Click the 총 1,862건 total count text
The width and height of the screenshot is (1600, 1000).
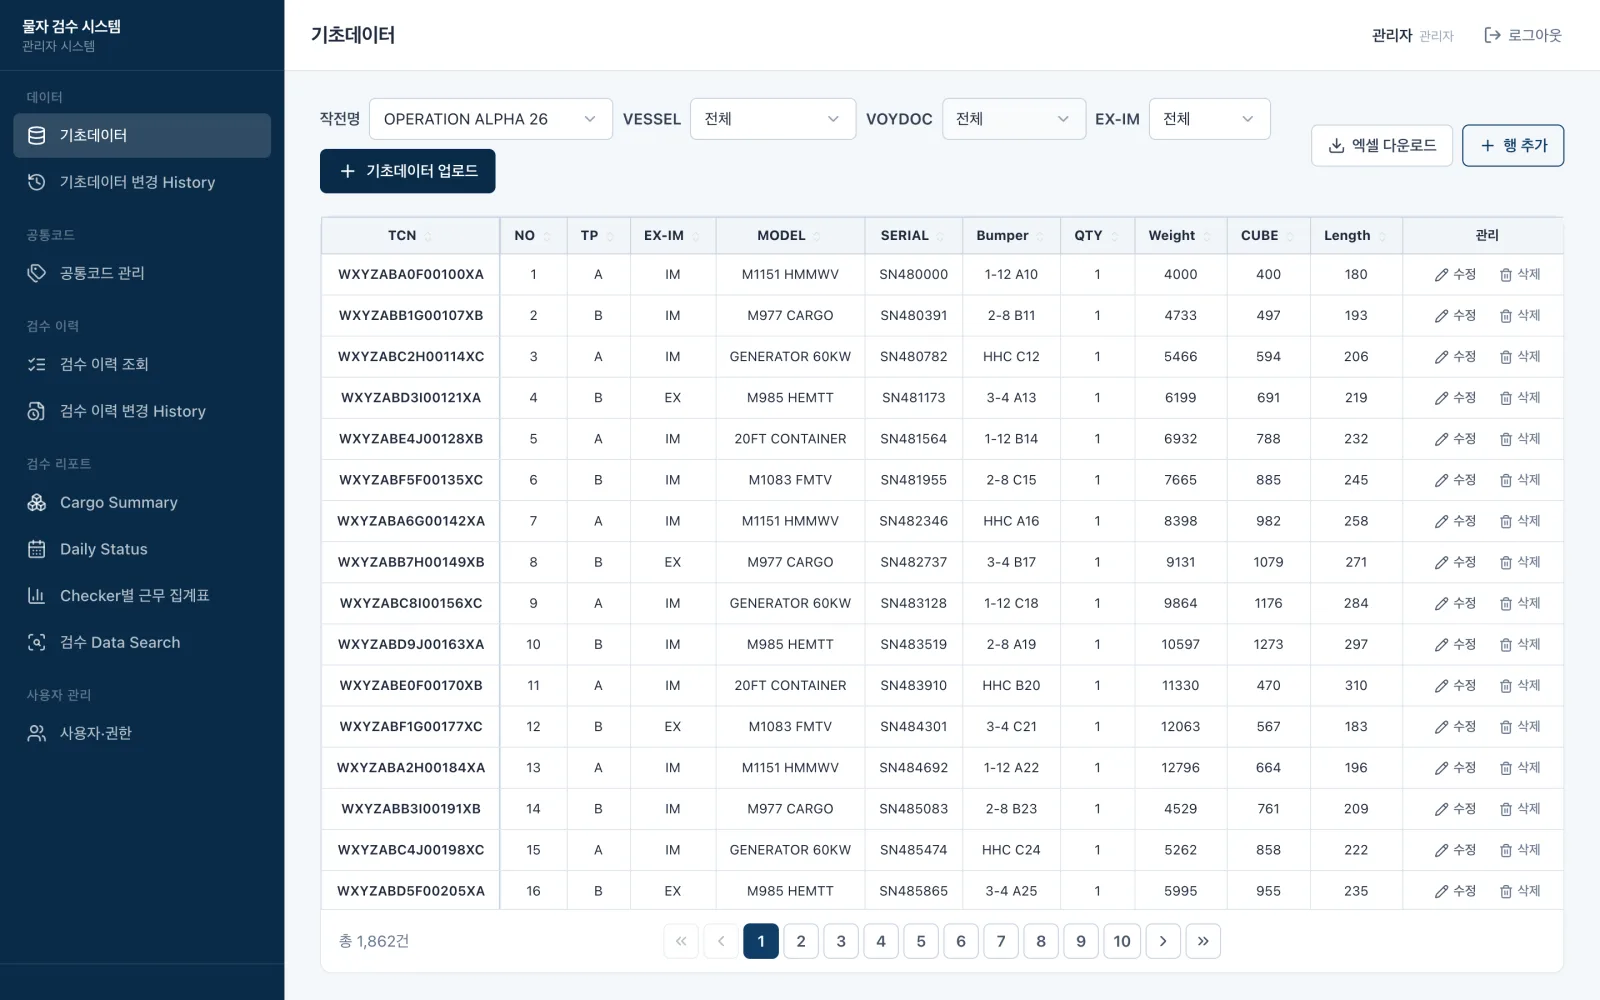pos(374,941)
